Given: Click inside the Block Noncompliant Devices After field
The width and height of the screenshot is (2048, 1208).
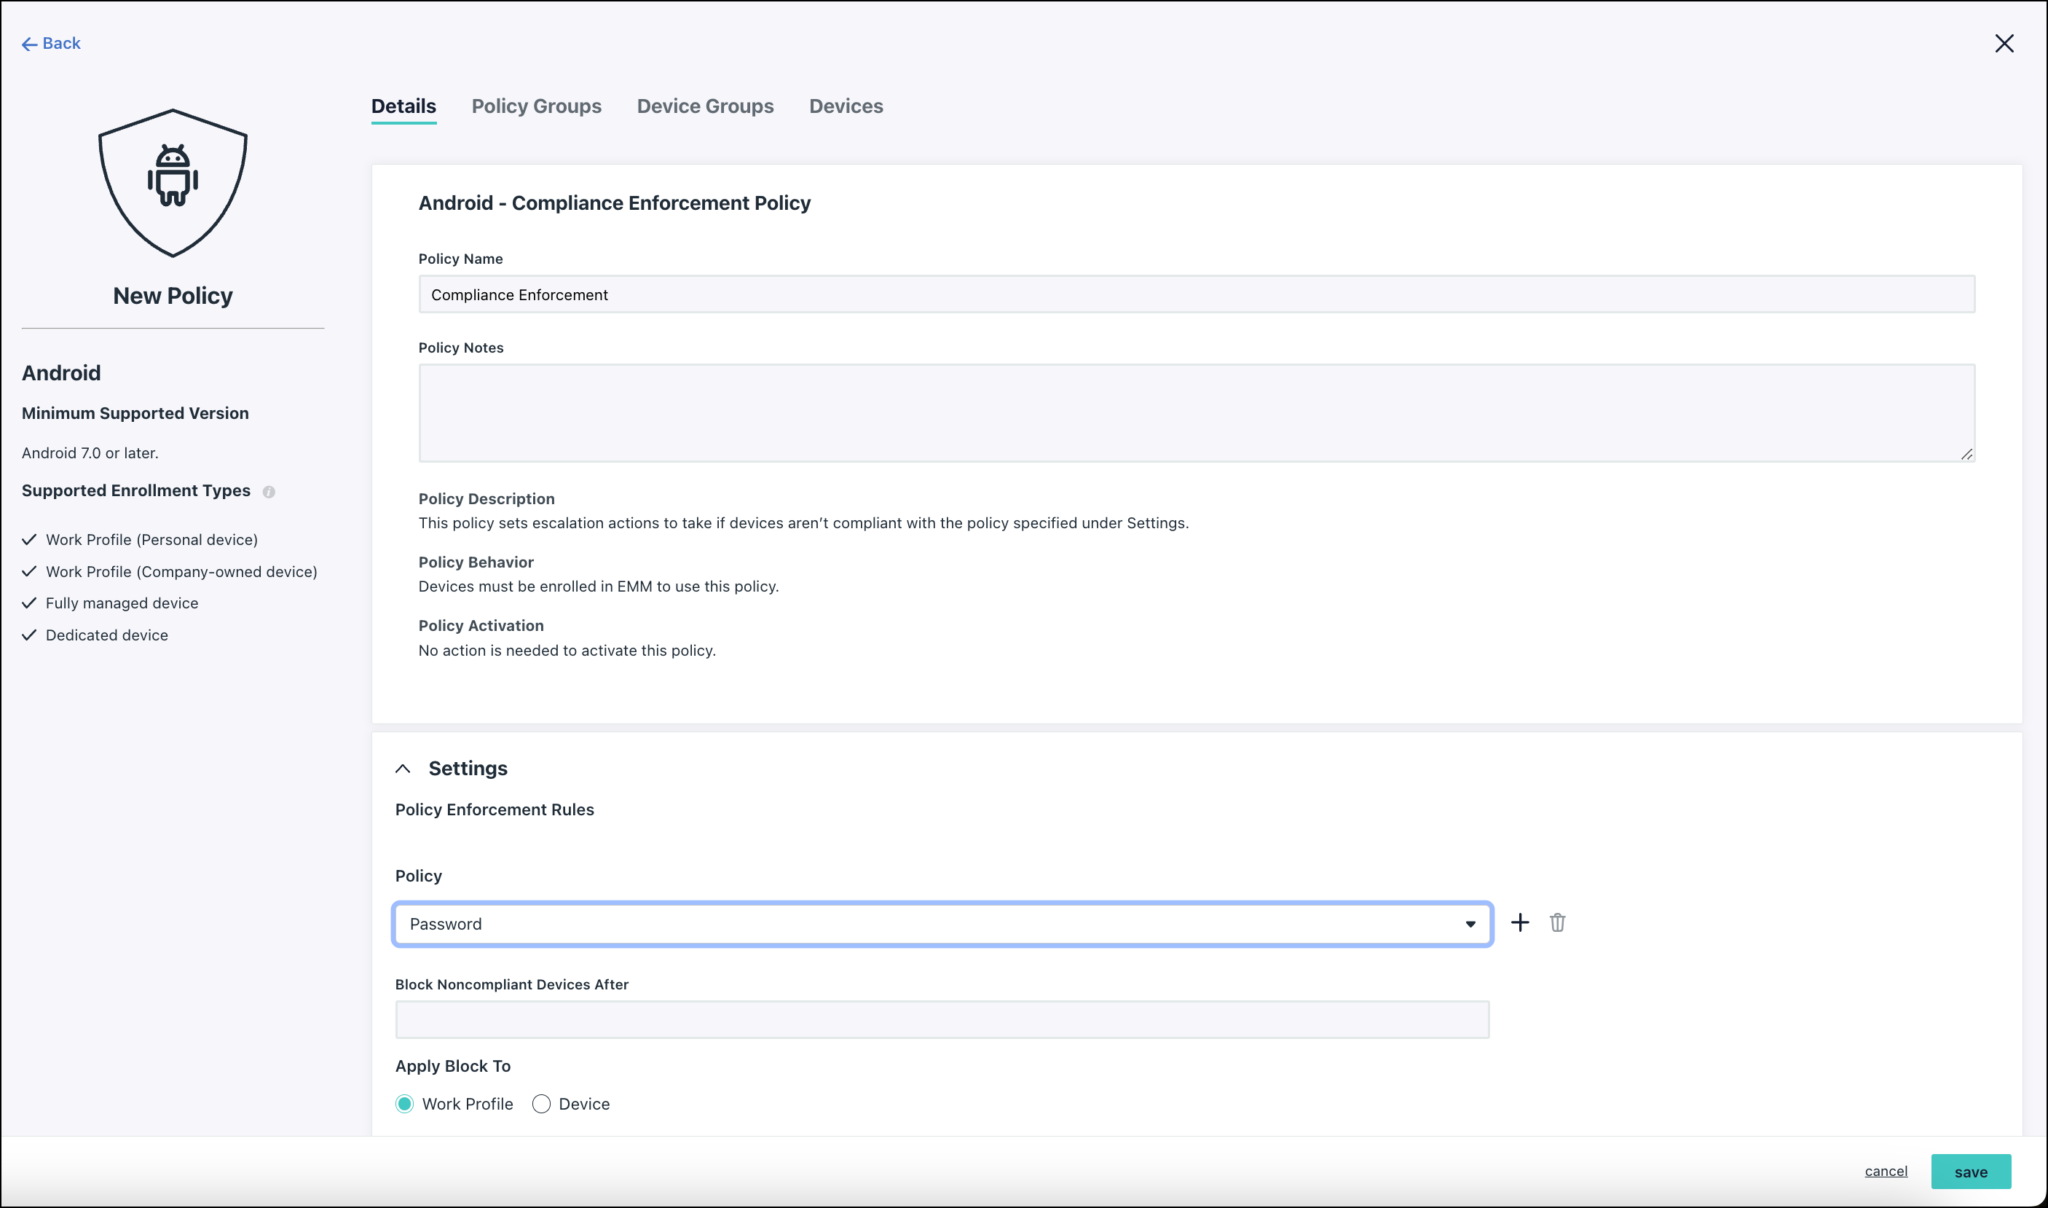Looking at the screenshot, I should (940, 1019).
